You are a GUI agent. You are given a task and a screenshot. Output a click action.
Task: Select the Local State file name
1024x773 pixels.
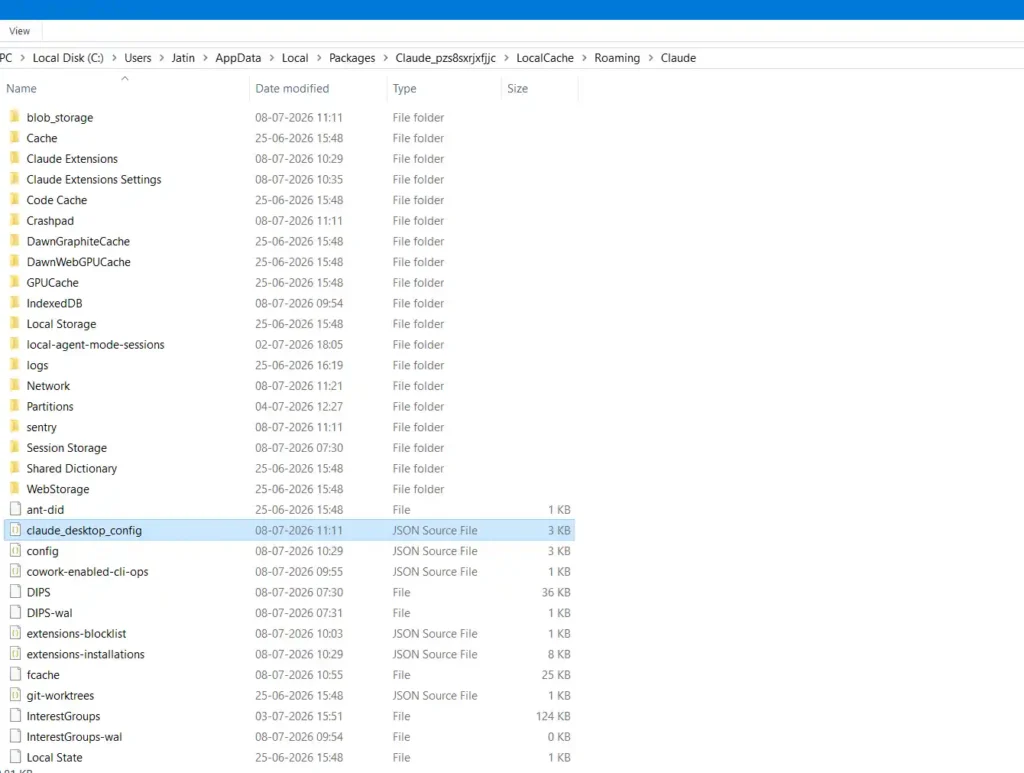[54, 757]
